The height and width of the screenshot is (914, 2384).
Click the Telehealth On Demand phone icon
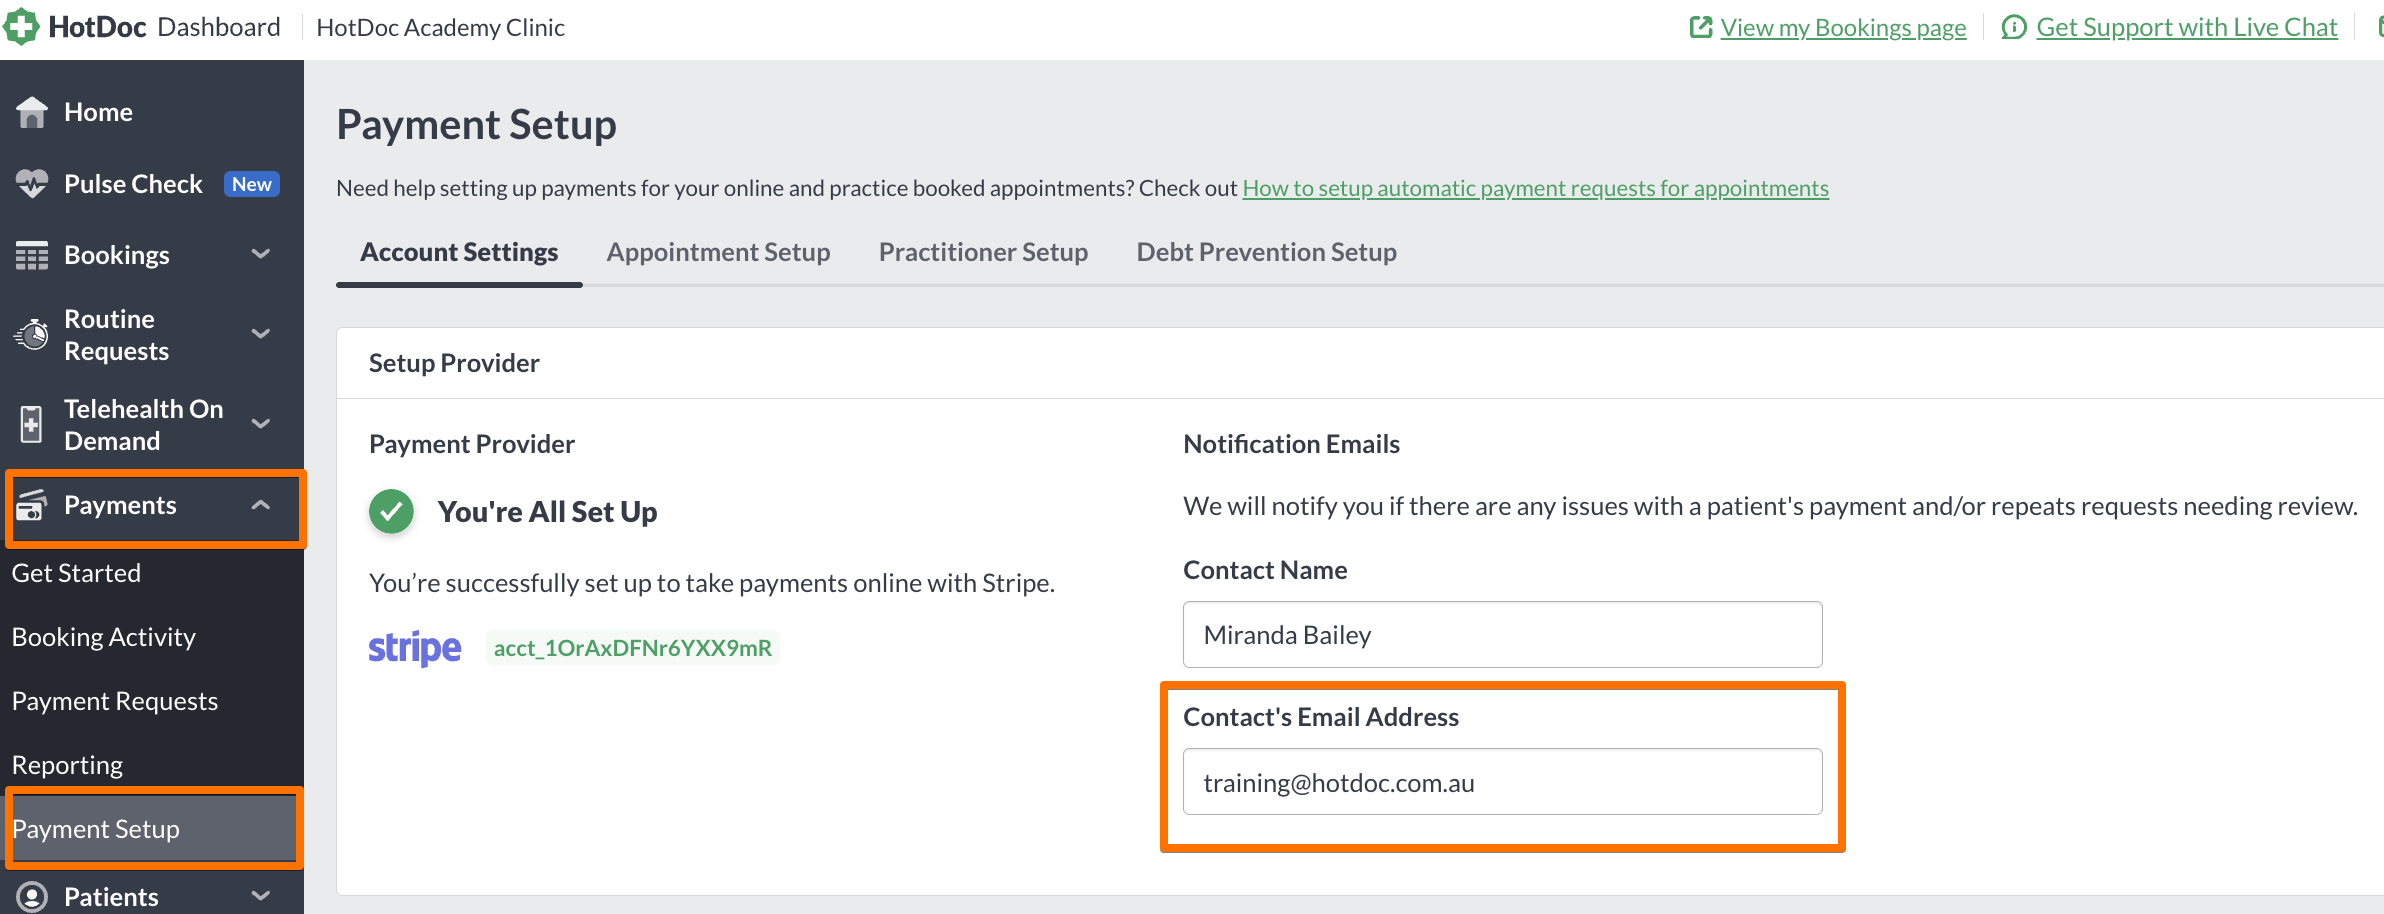click(x=32, y=424)
